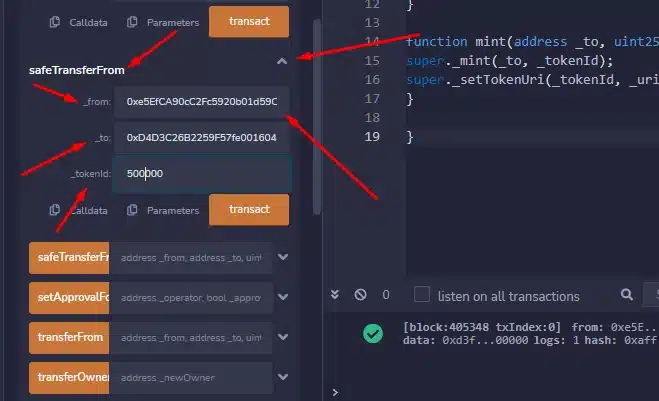Expand the transferOwner function row
Image resolution: width=659 pixels, height=401 pixels.
pos(283,377)
